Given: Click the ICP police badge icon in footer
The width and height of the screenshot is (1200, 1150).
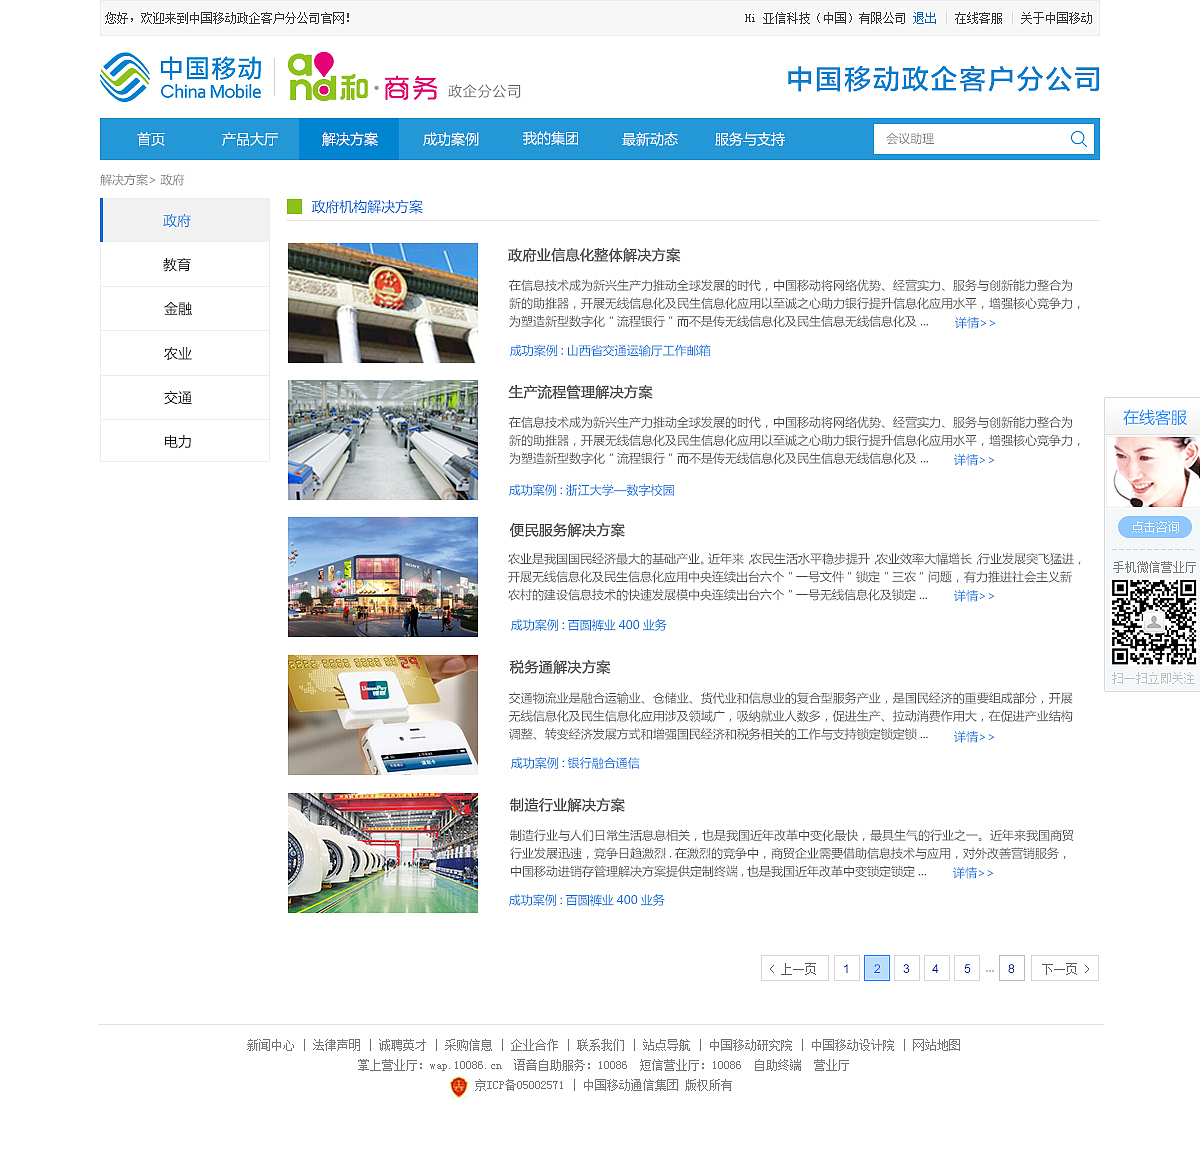Looking at the screenshot, I should click(x=459, y=1086).
